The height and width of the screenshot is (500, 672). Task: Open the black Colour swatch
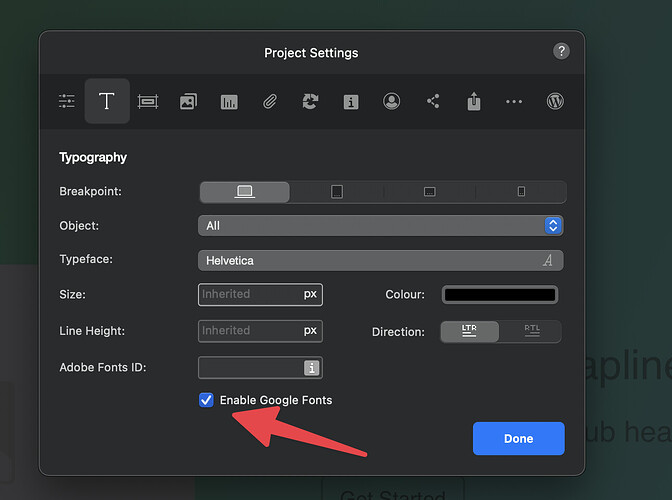[x=500, y=295]
